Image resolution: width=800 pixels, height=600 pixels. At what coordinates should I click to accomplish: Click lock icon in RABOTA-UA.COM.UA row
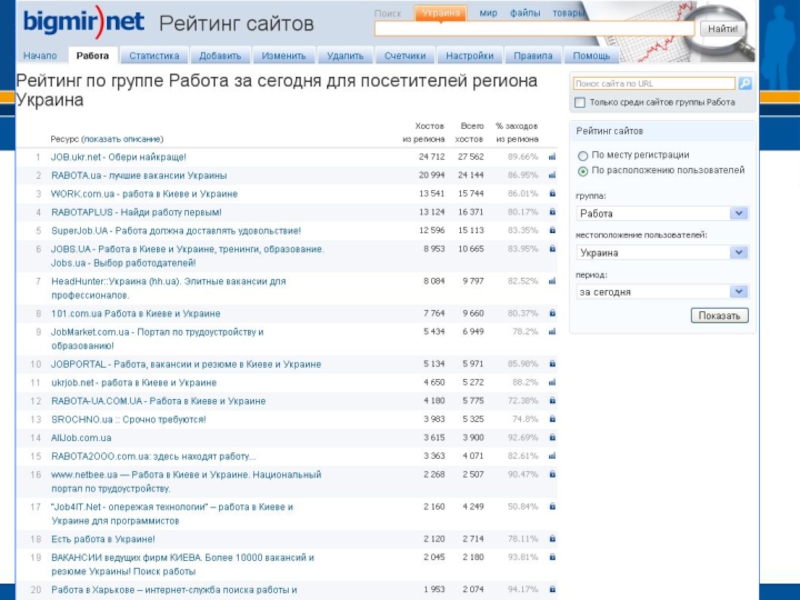552,401
